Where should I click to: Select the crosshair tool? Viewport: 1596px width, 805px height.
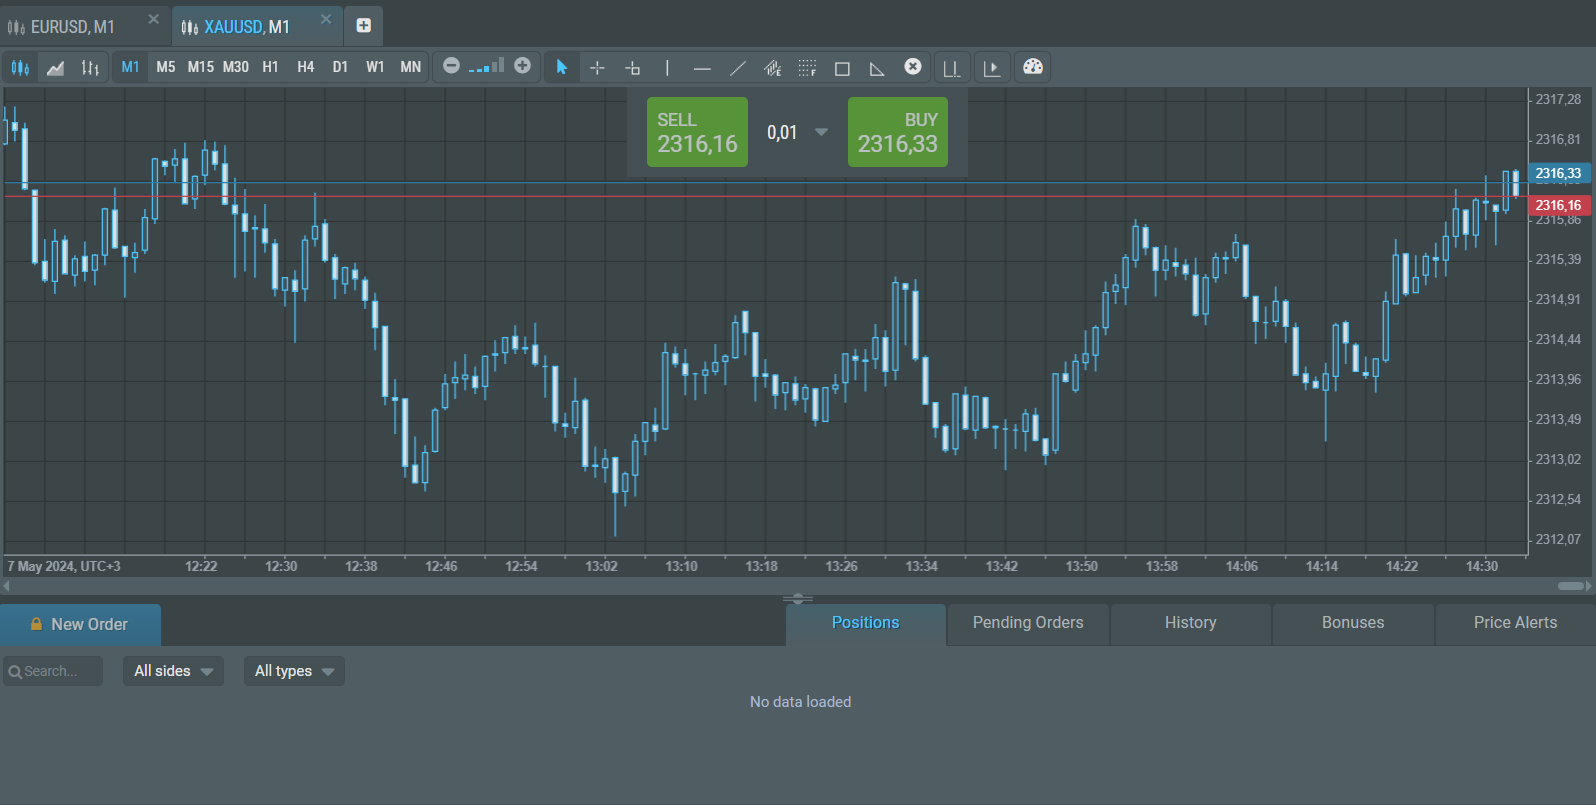(597, 67)
